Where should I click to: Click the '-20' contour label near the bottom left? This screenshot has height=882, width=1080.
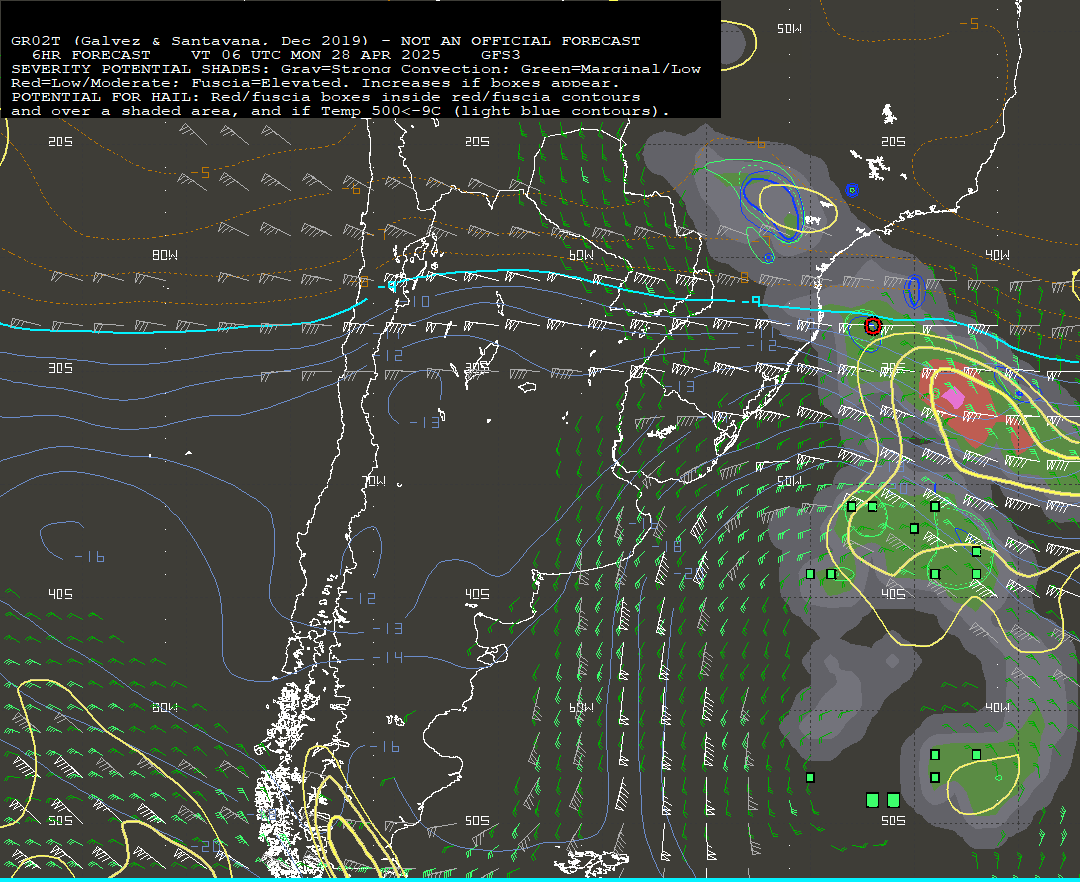(x=206, y=846)
